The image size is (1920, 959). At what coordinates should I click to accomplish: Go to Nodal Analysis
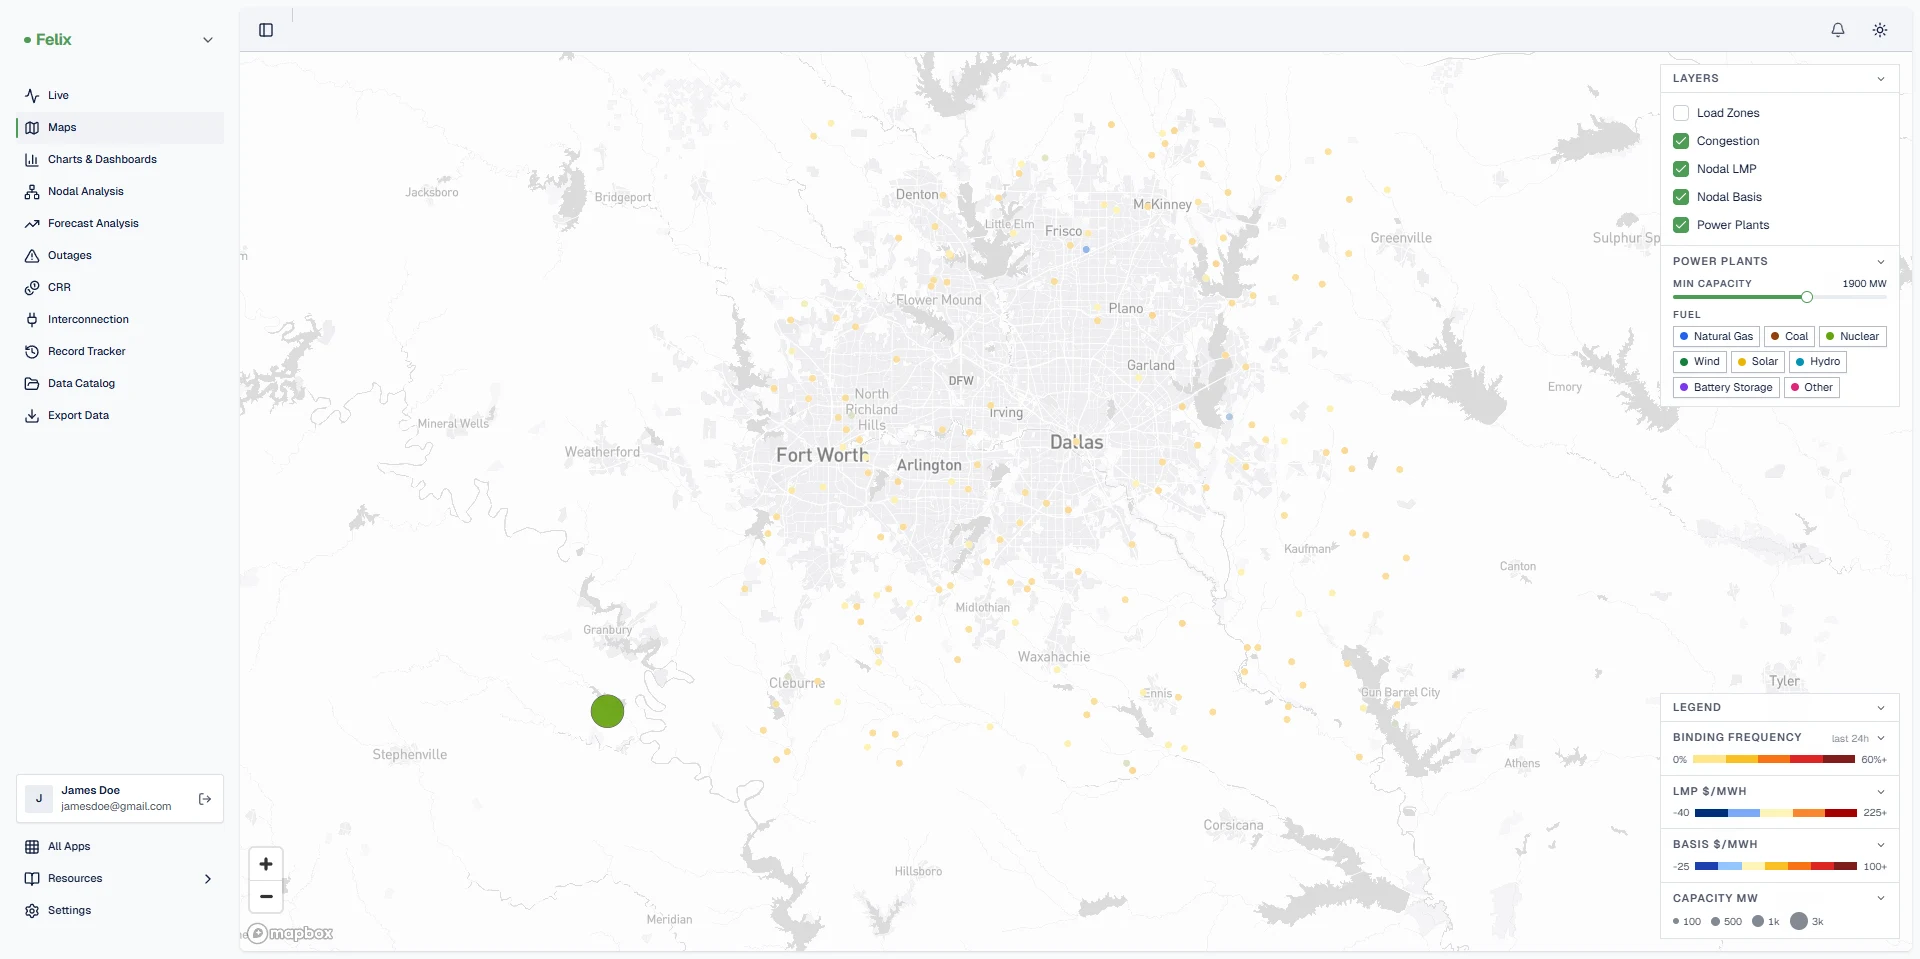(120, 192)
